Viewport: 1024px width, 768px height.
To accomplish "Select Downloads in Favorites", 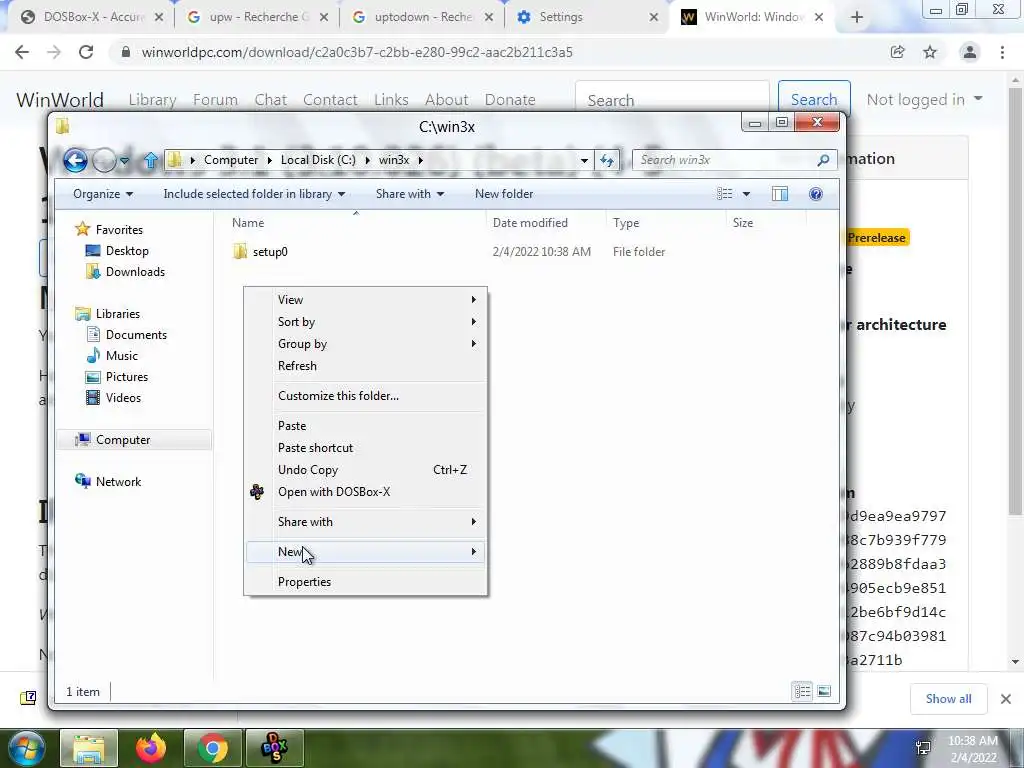I will [x=135, y=272].
